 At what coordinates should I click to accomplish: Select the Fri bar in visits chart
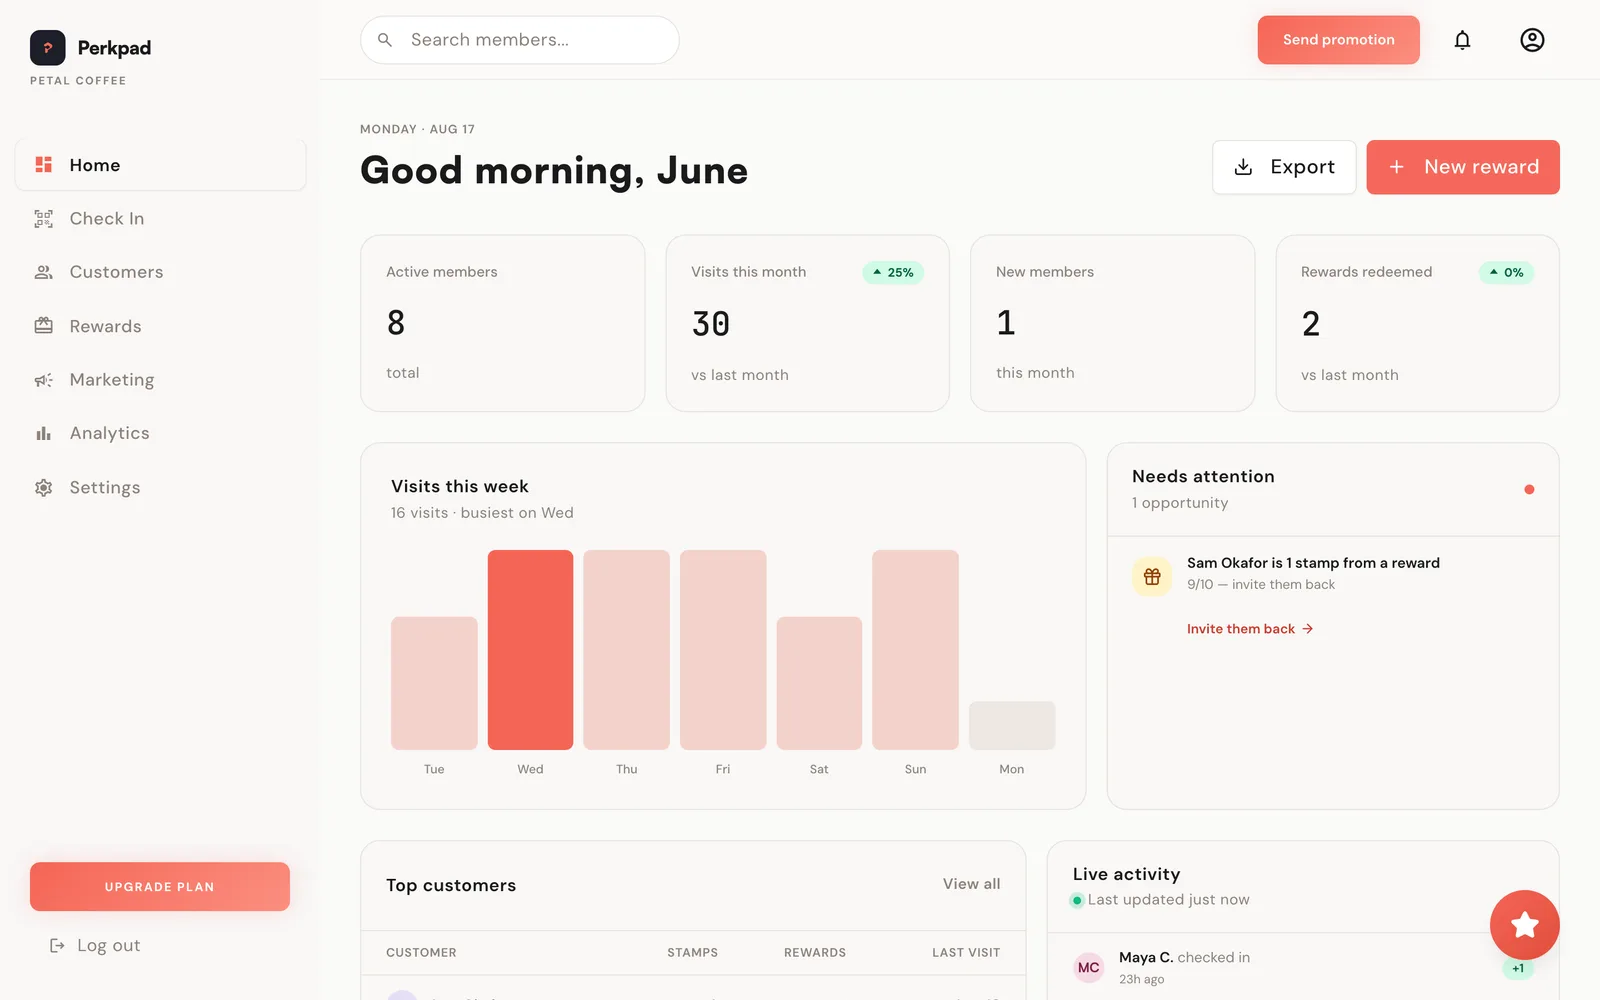723,650
